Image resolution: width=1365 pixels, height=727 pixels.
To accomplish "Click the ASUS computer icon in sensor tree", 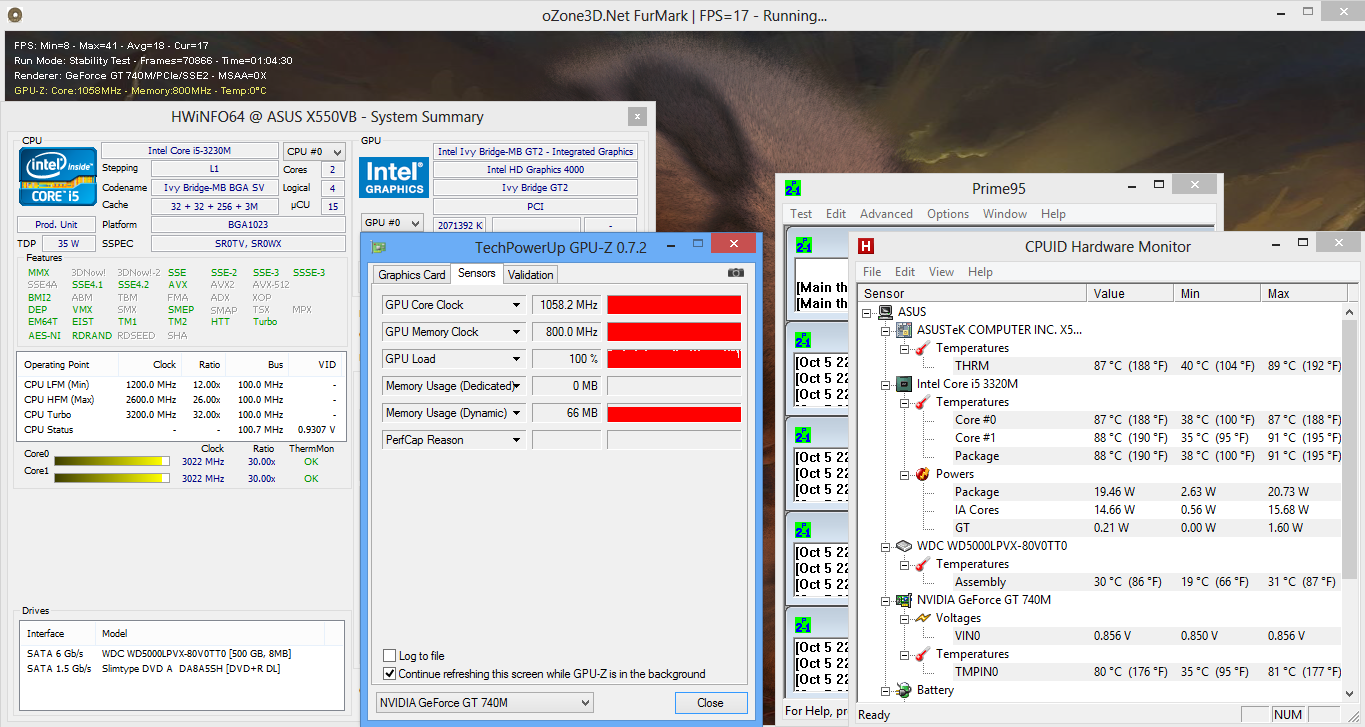I will (x=886, y=312).
